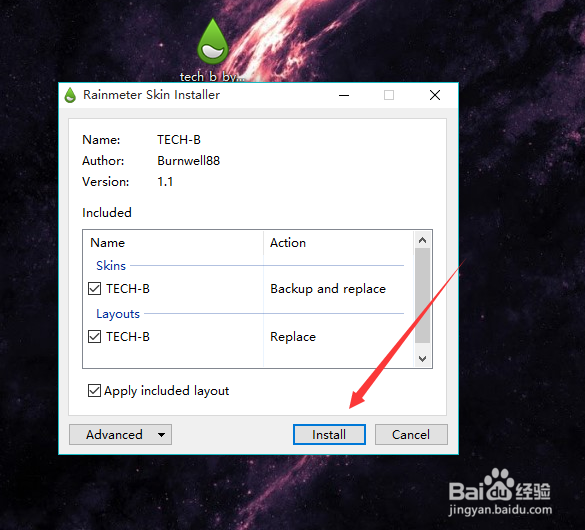Click the disabled maximize window icon
Image resolution: width=585 pixels, height=530 pixels.
tap(389, 95)
